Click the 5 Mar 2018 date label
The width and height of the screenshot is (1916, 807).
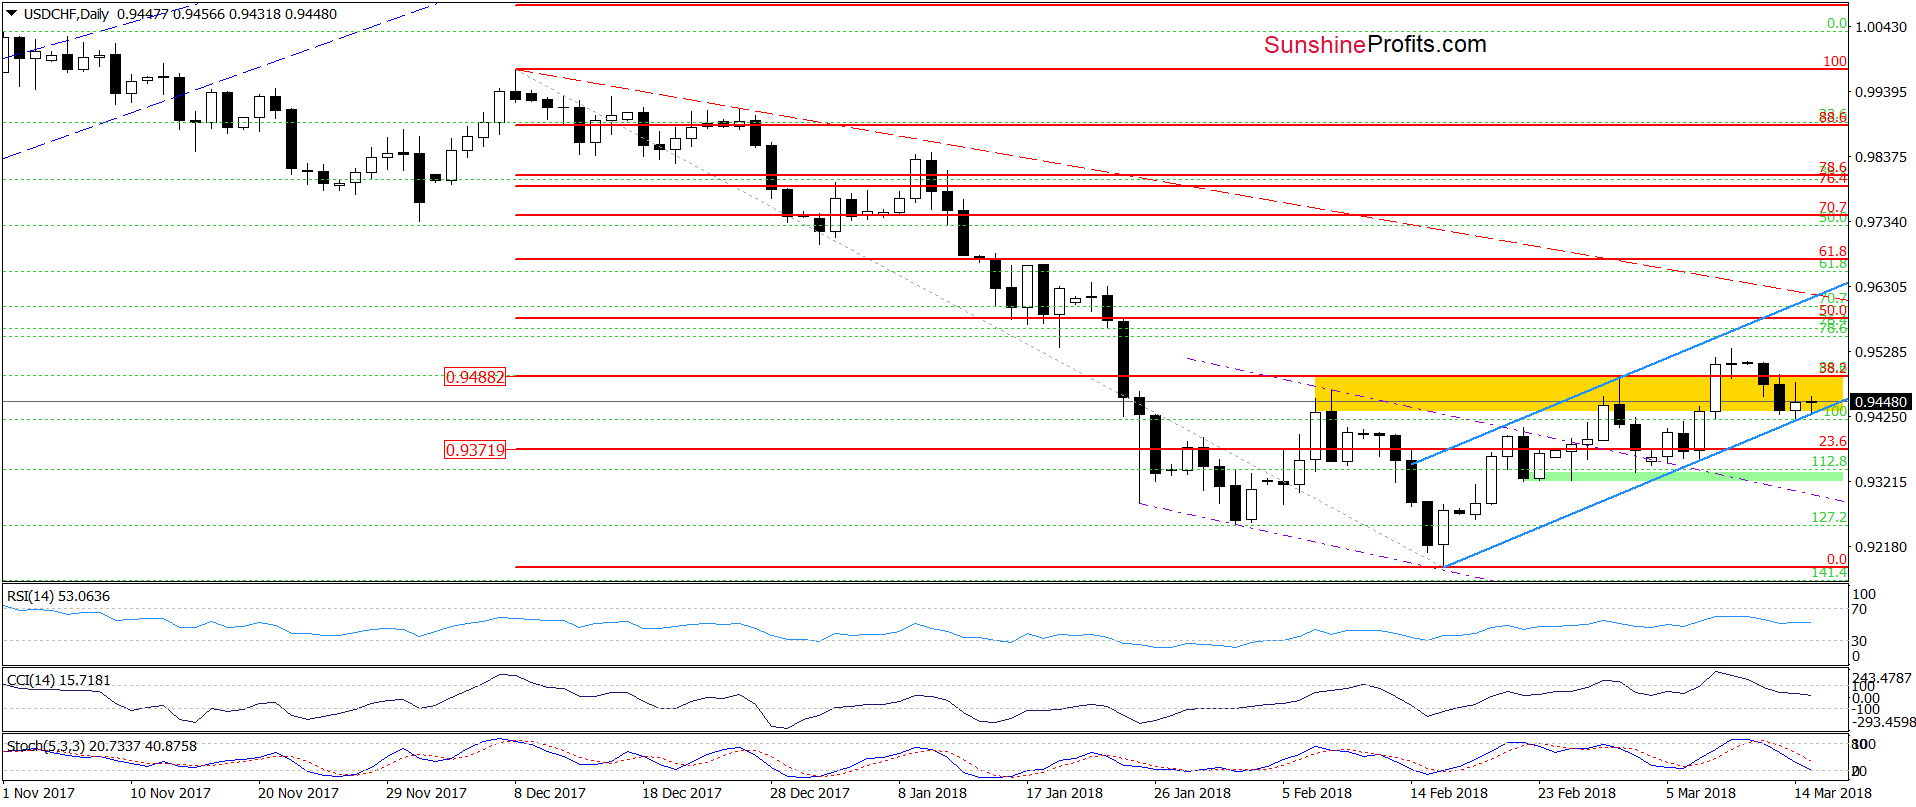1701,793
